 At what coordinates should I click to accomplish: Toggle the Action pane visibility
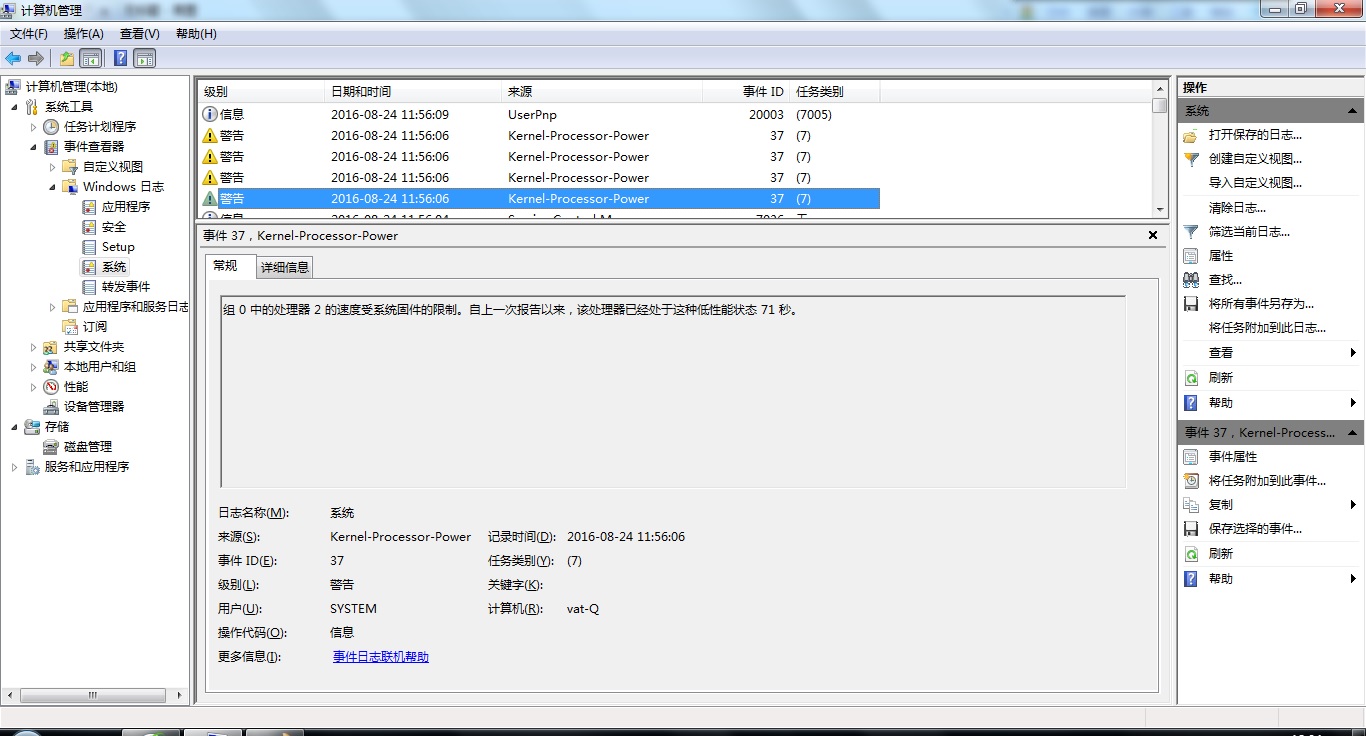pos(144,58)
